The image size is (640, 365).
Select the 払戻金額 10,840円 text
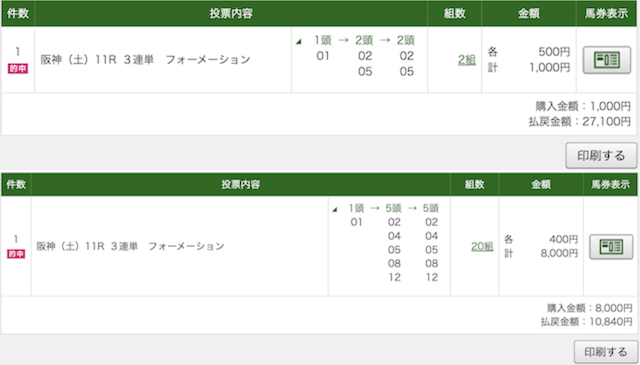click(x=587, y=322)
